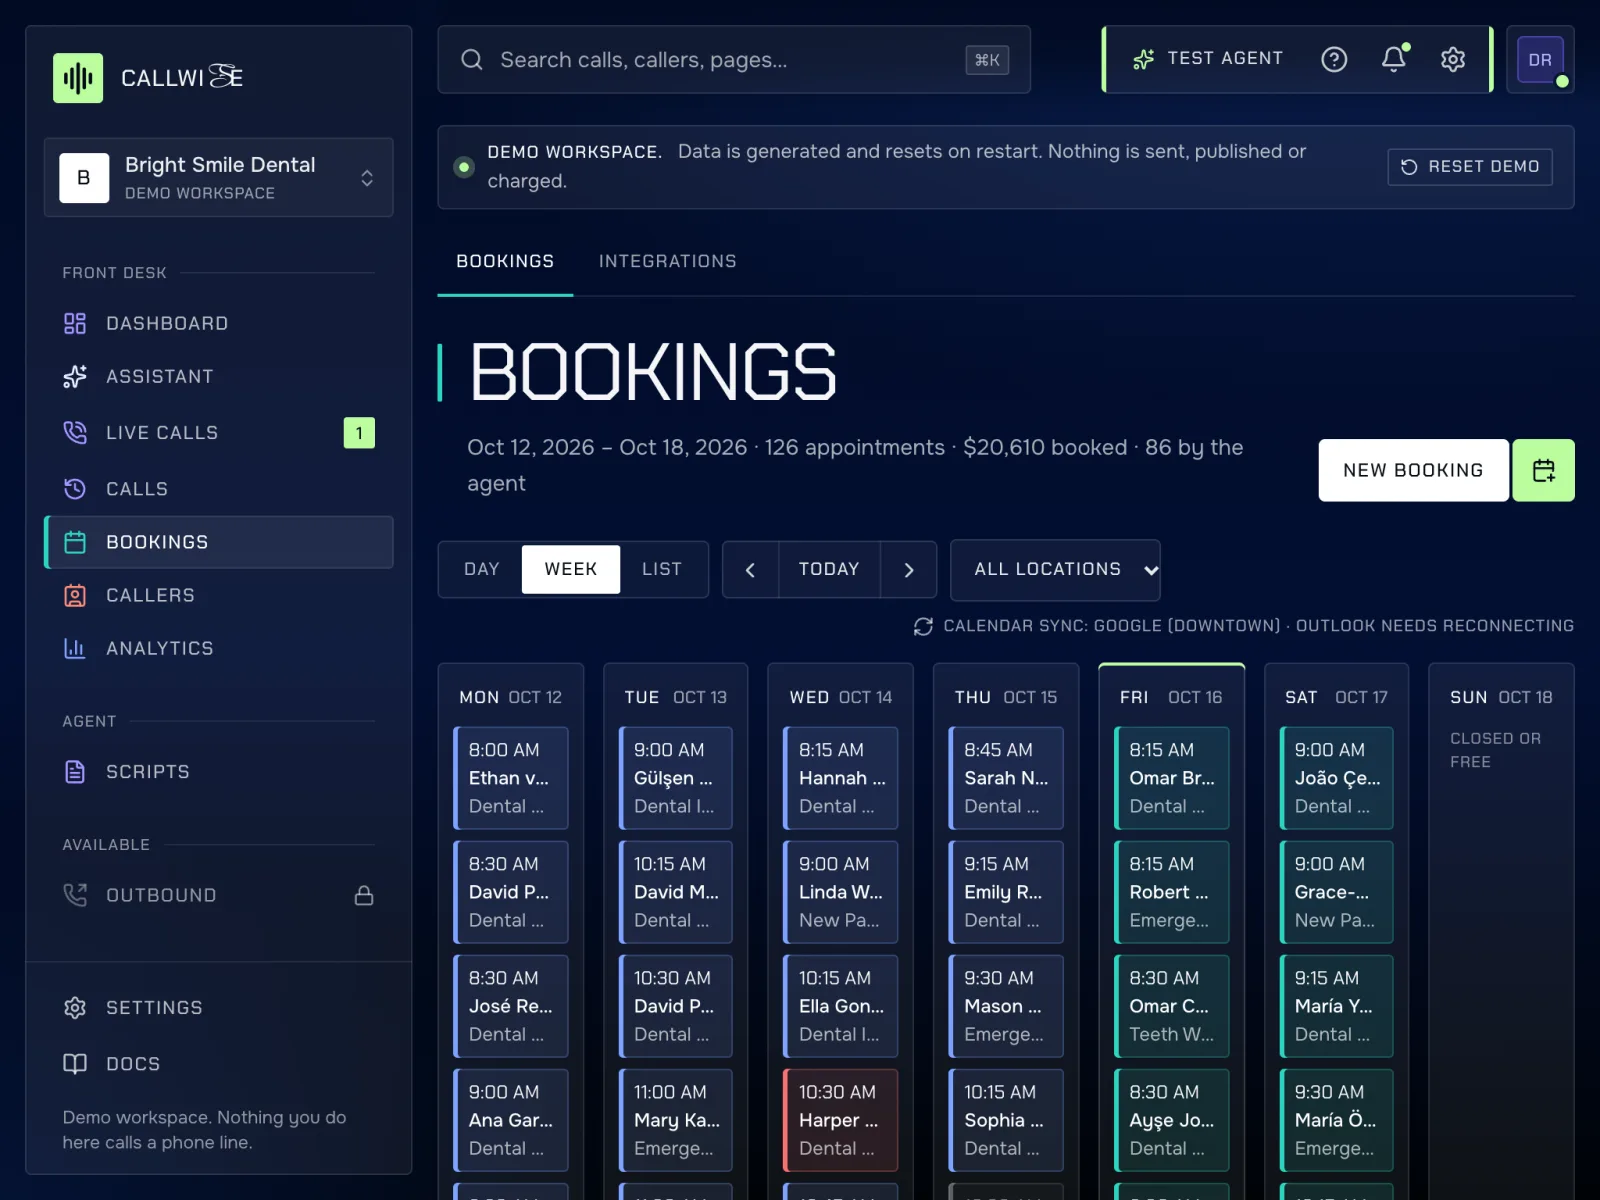Click the calendar sync refresh icon
The image size is (1600, 1200).
pos(923,626)
